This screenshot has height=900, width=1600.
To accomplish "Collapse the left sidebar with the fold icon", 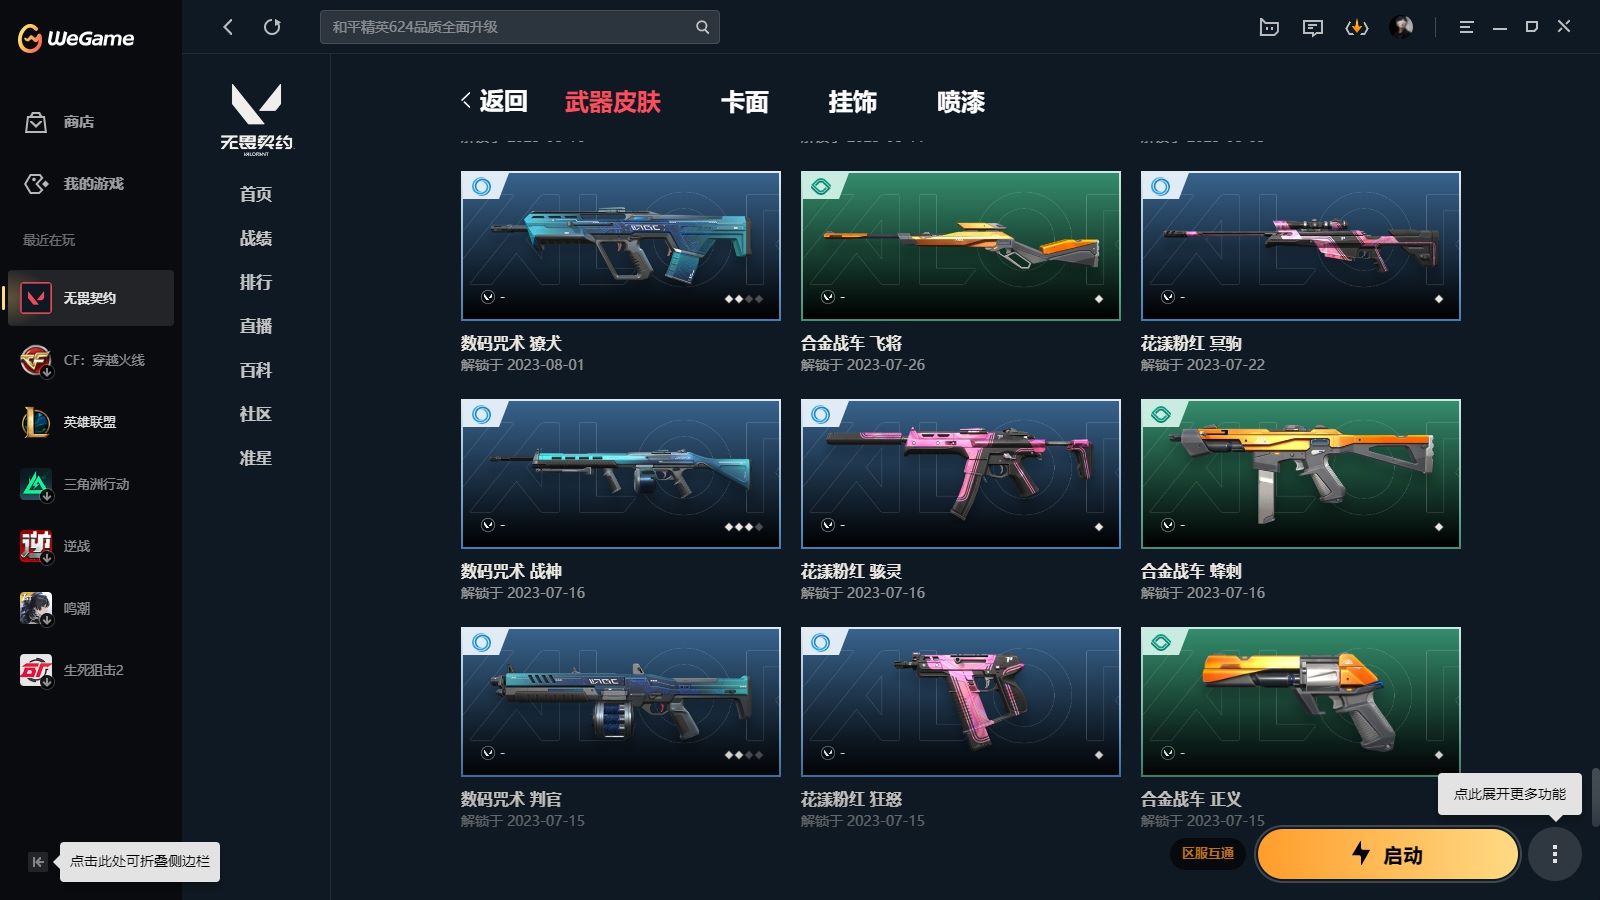I will point(38,862).
